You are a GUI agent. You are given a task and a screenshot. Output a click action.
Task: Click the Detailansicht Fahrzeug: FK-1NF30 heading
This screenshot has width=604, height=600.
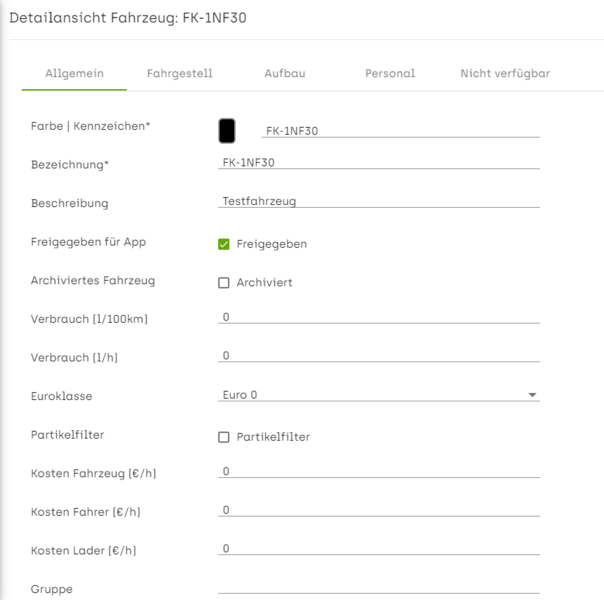tap(128, 18)
